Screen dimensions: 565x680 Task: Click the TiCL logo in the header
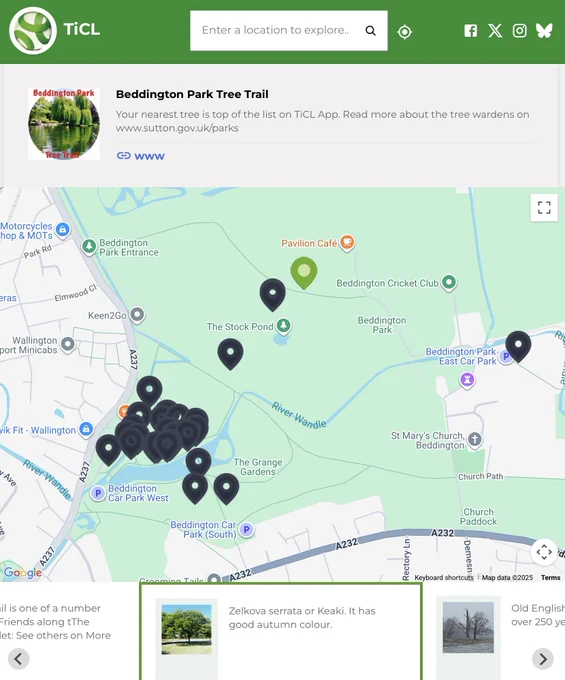[33, 30]
